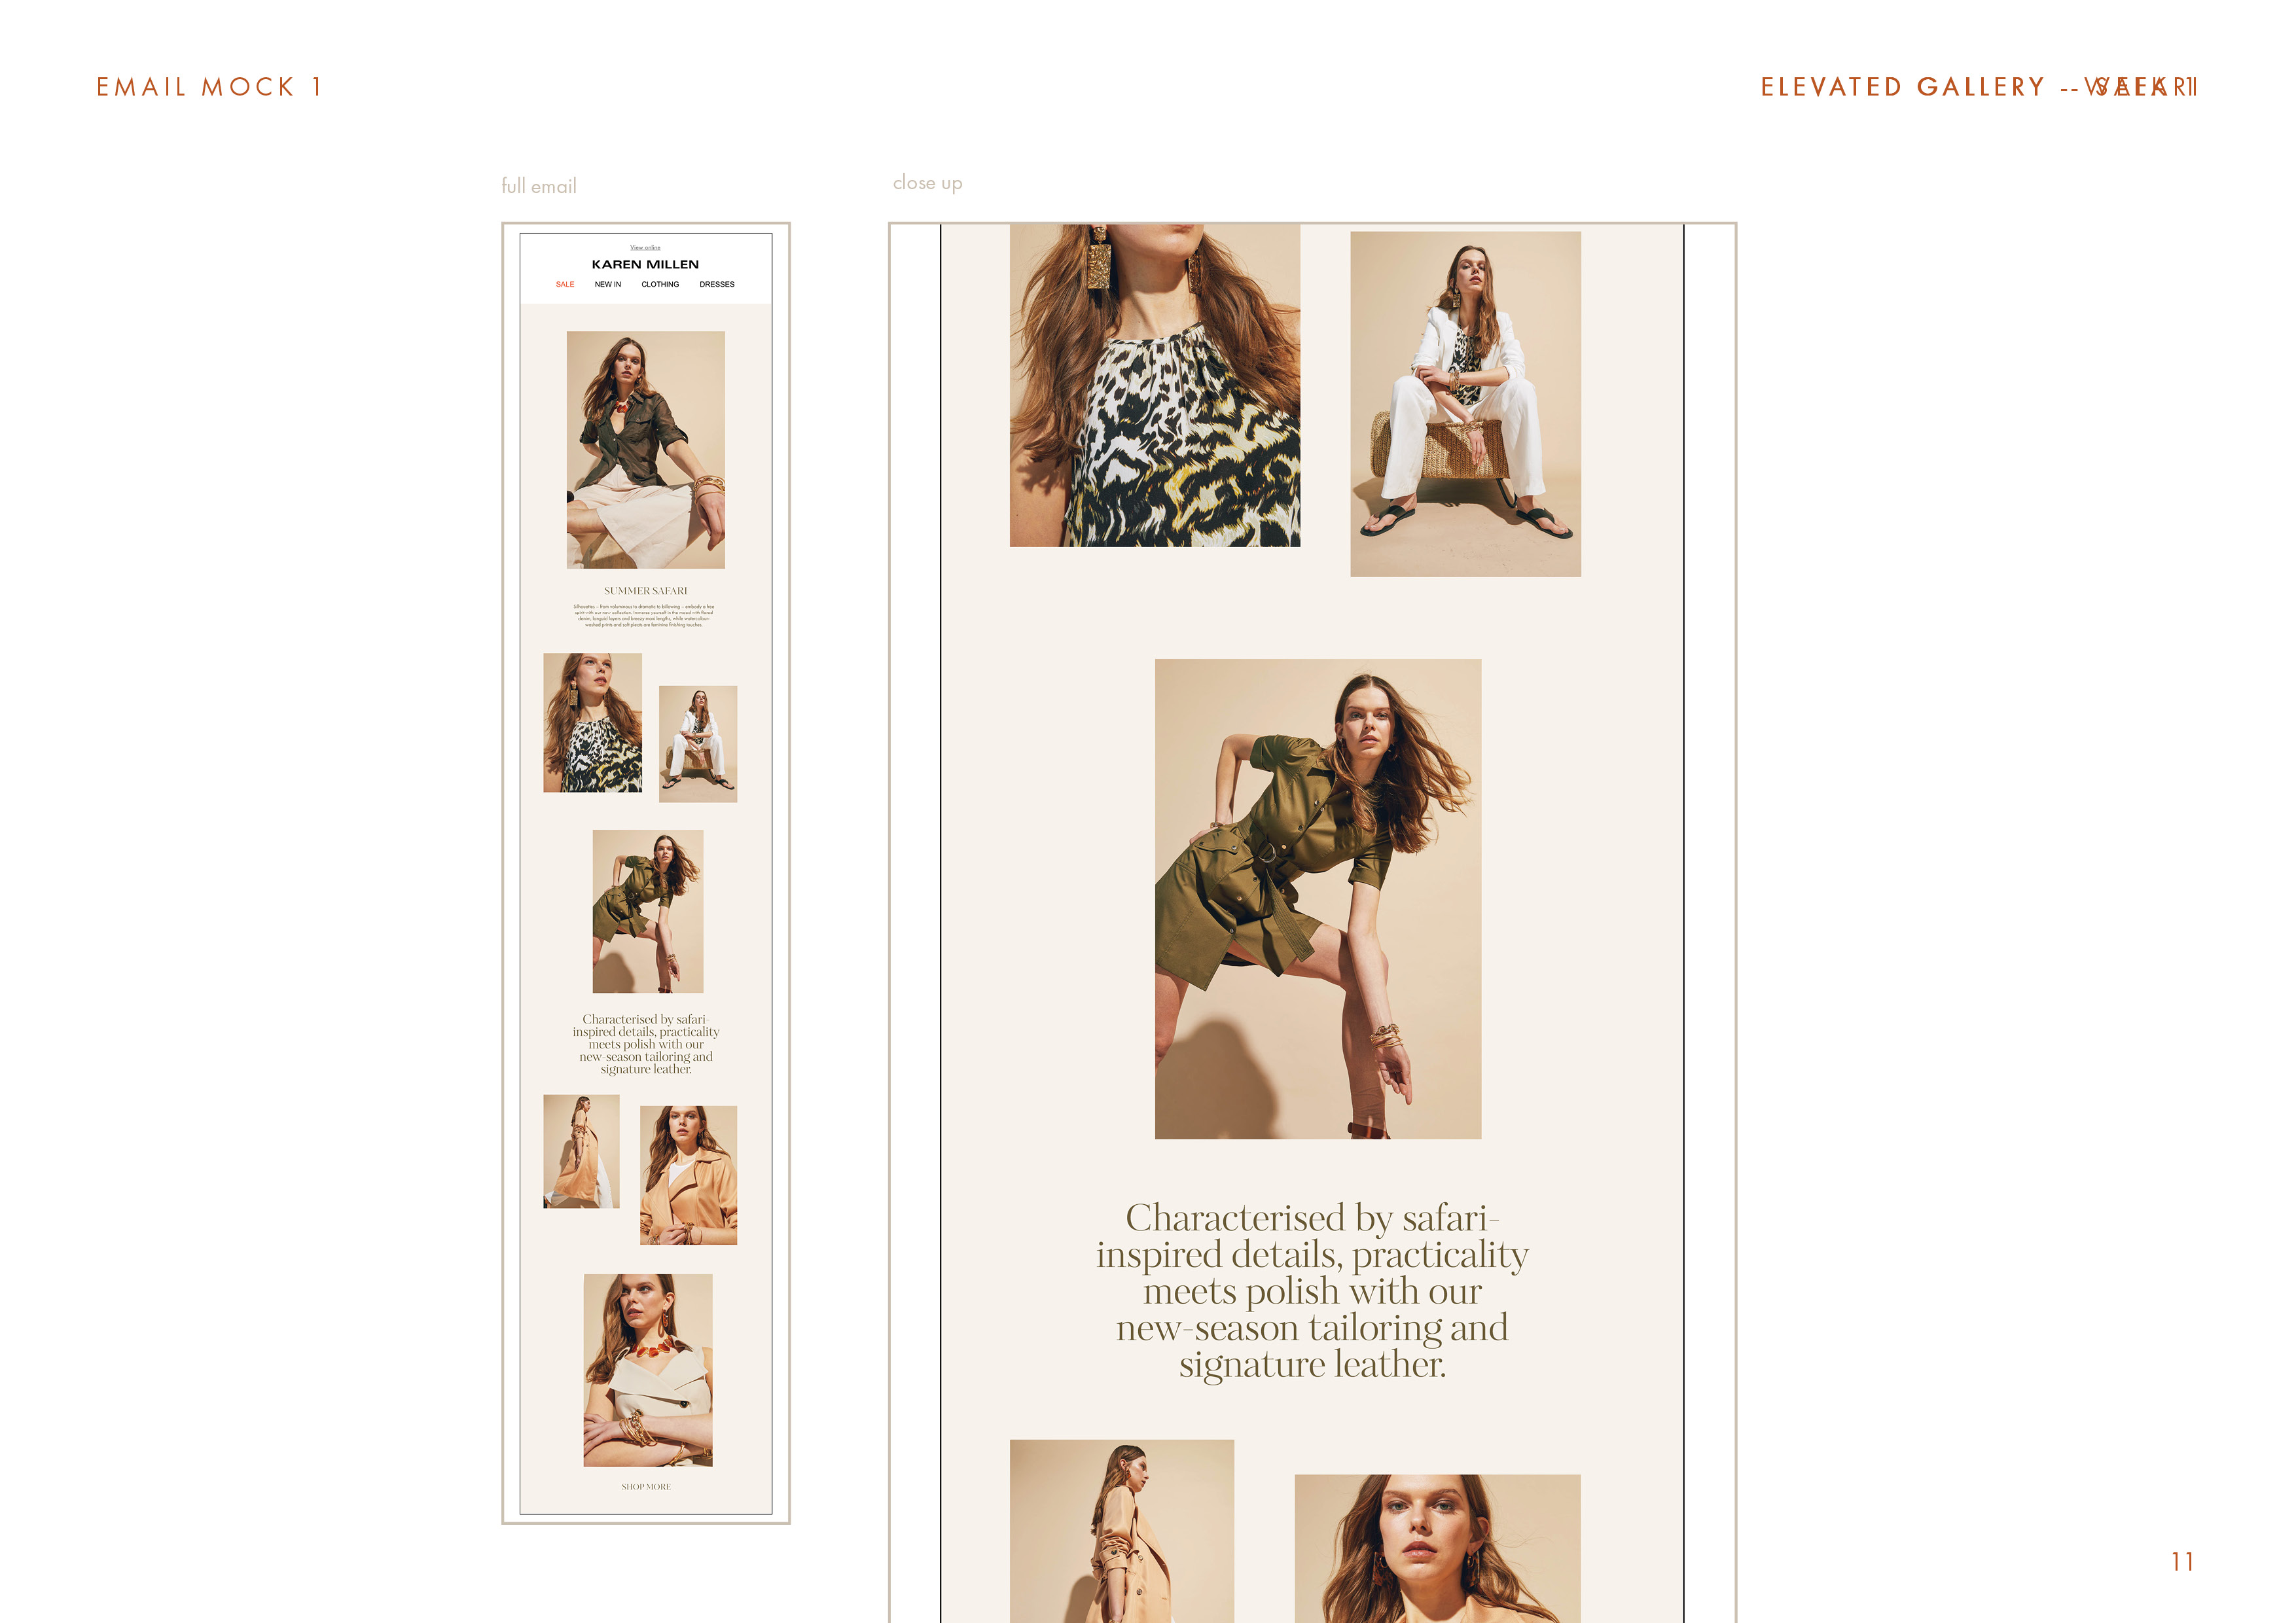Select DRESSES in the email navigation

point(717,285)
